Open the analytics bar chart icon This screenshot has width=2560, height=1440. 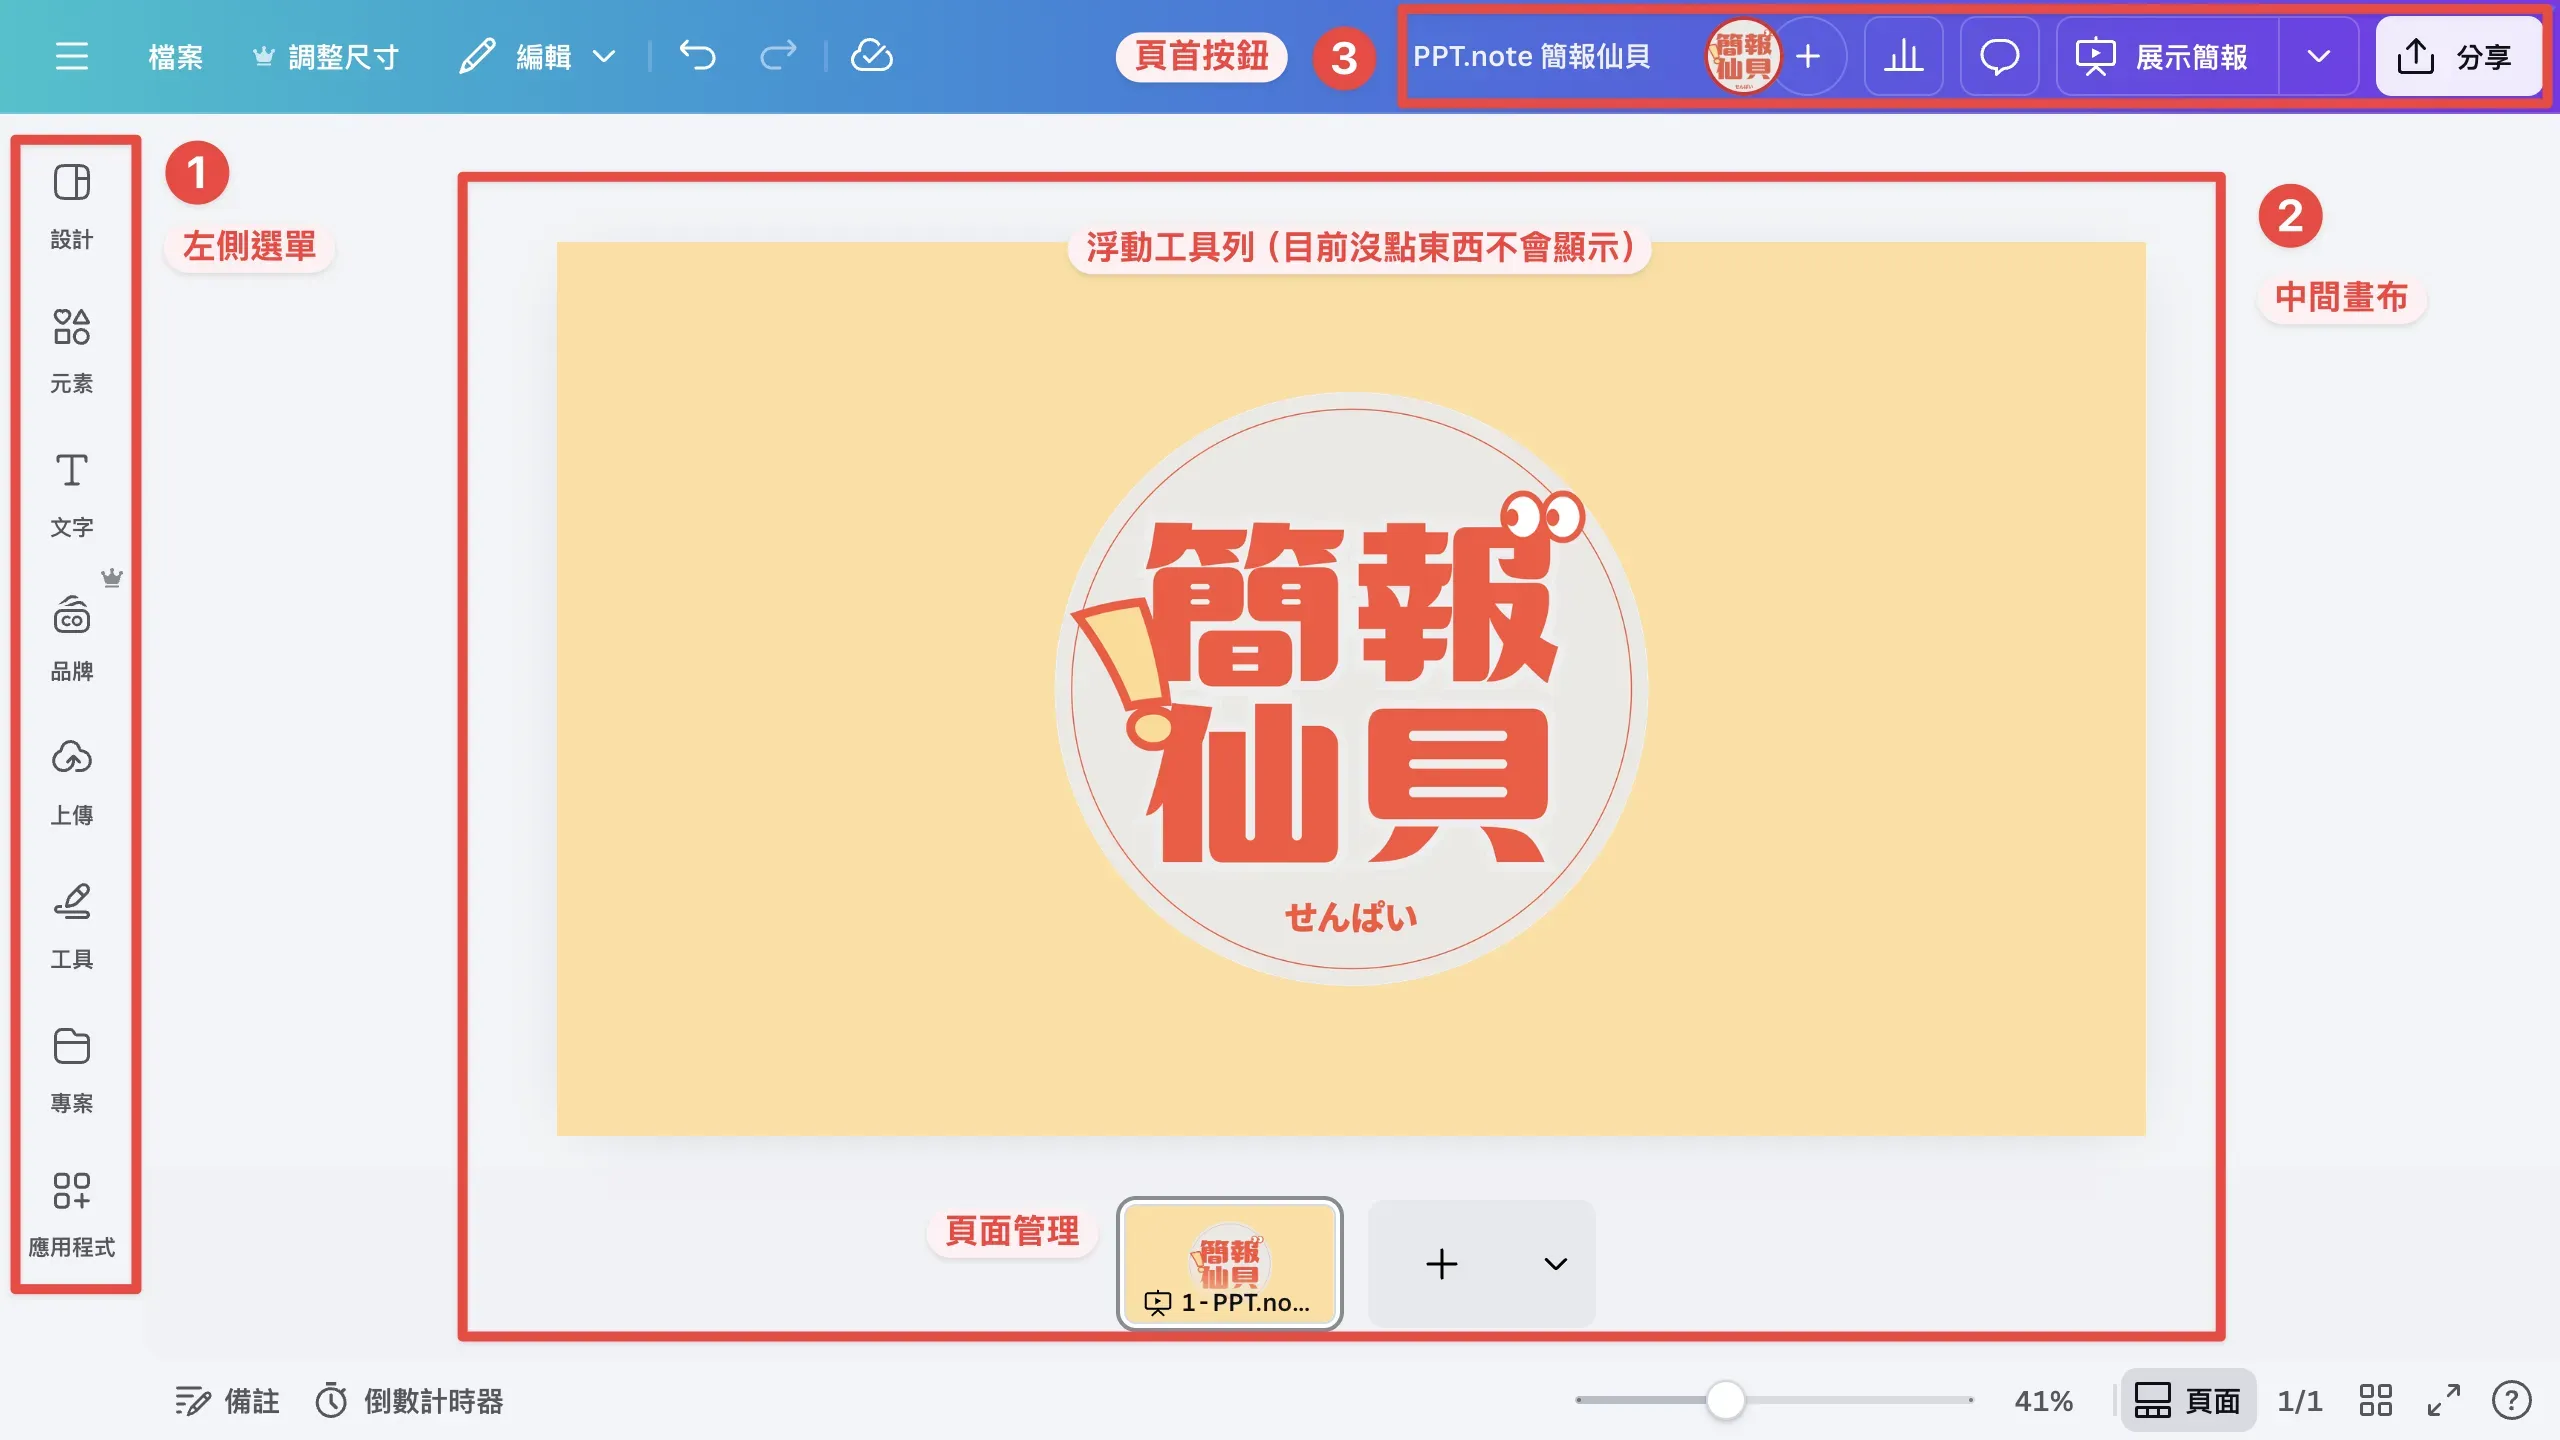click(1903, 56)
